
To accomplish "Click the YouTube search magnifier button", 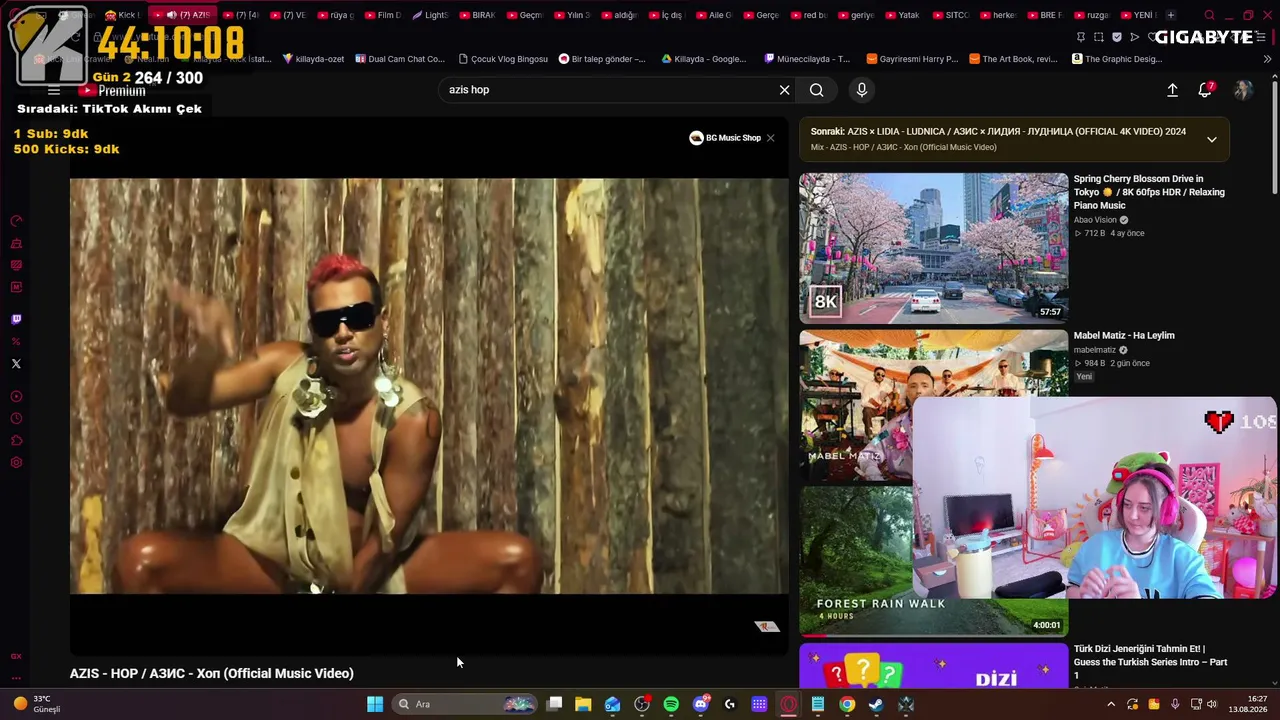I will pos(817,90).
